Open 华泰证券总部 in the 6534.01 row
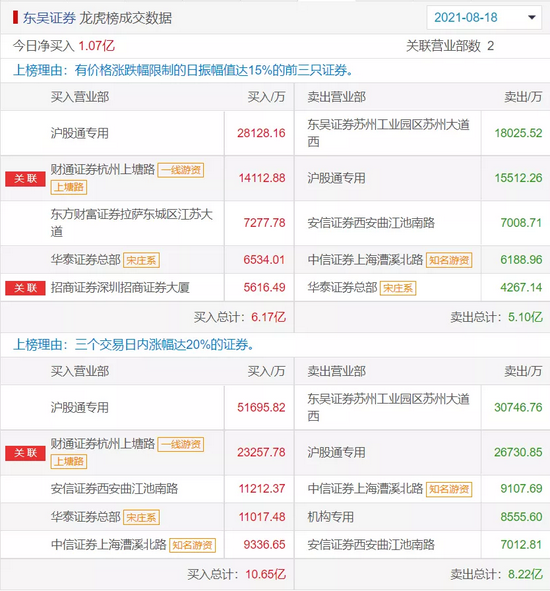Screen dimensions: 550x591 [86, 260]
